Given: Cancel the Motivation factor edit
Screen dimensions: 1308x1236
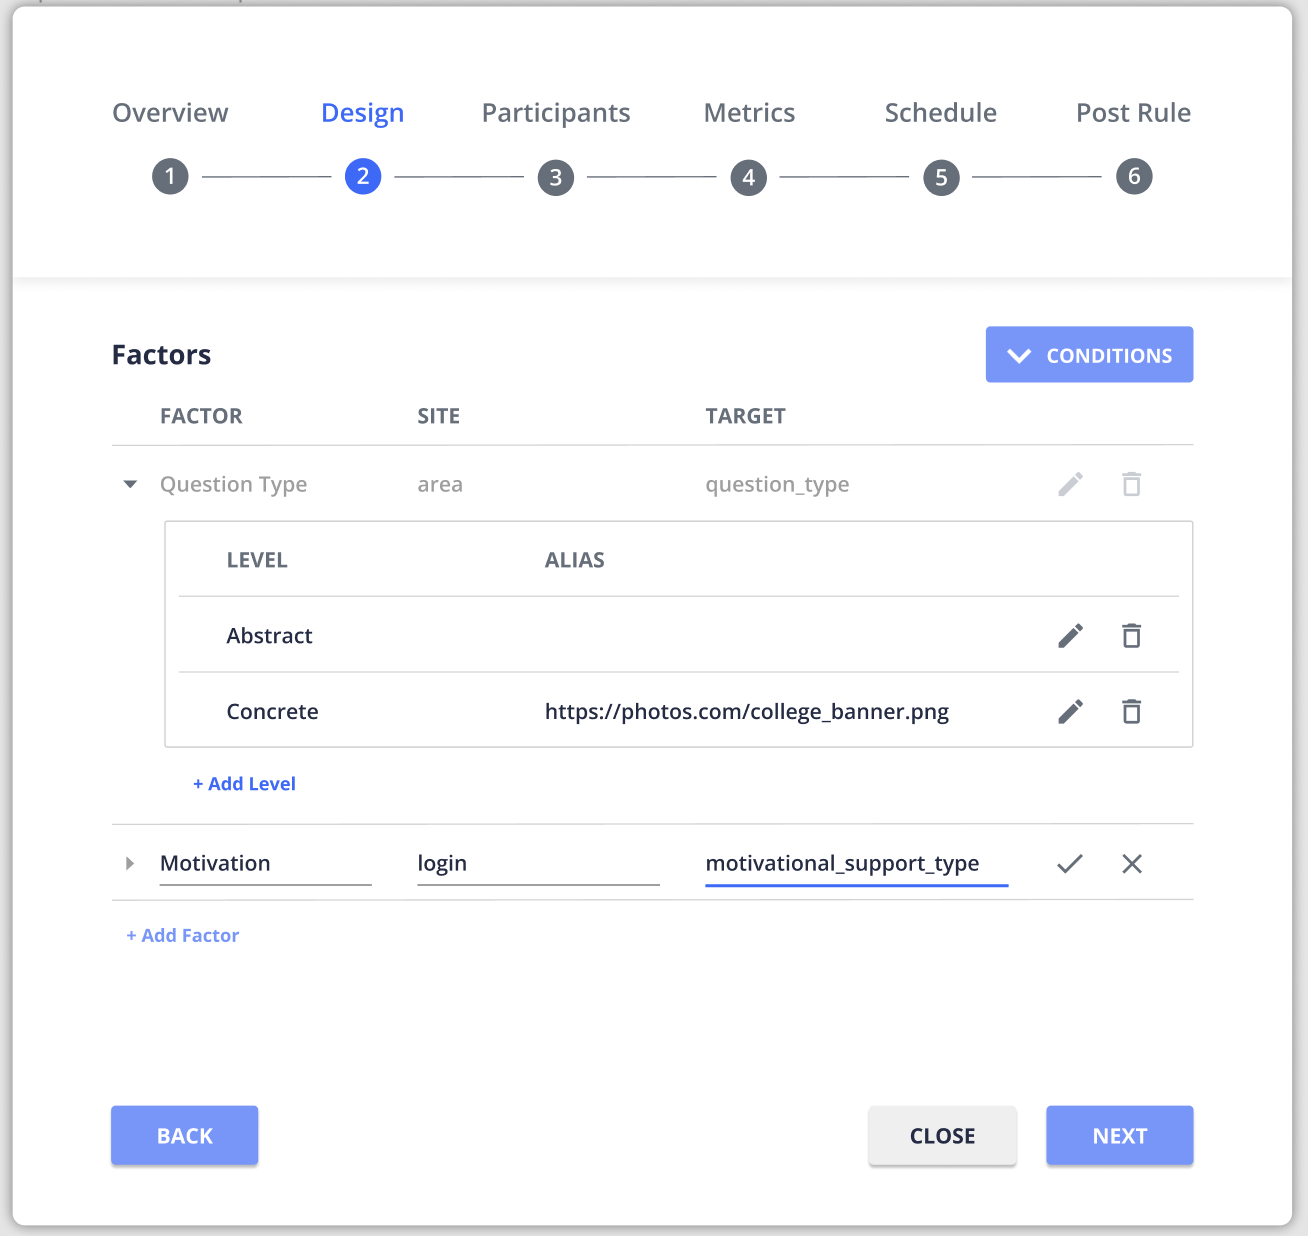Looking at the screenshot, I should coord(1131,864).
